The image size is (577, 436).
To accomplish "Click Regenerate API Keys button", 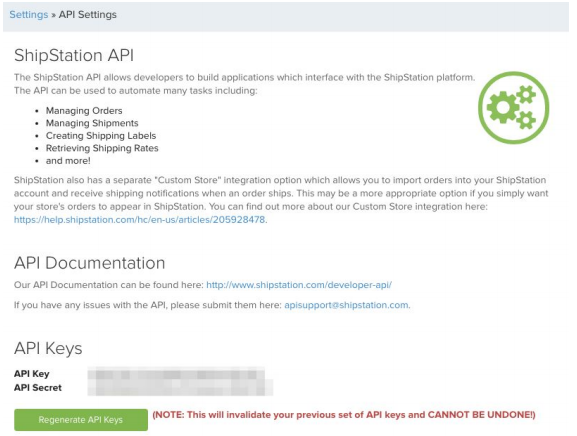I will pos(81,420).
